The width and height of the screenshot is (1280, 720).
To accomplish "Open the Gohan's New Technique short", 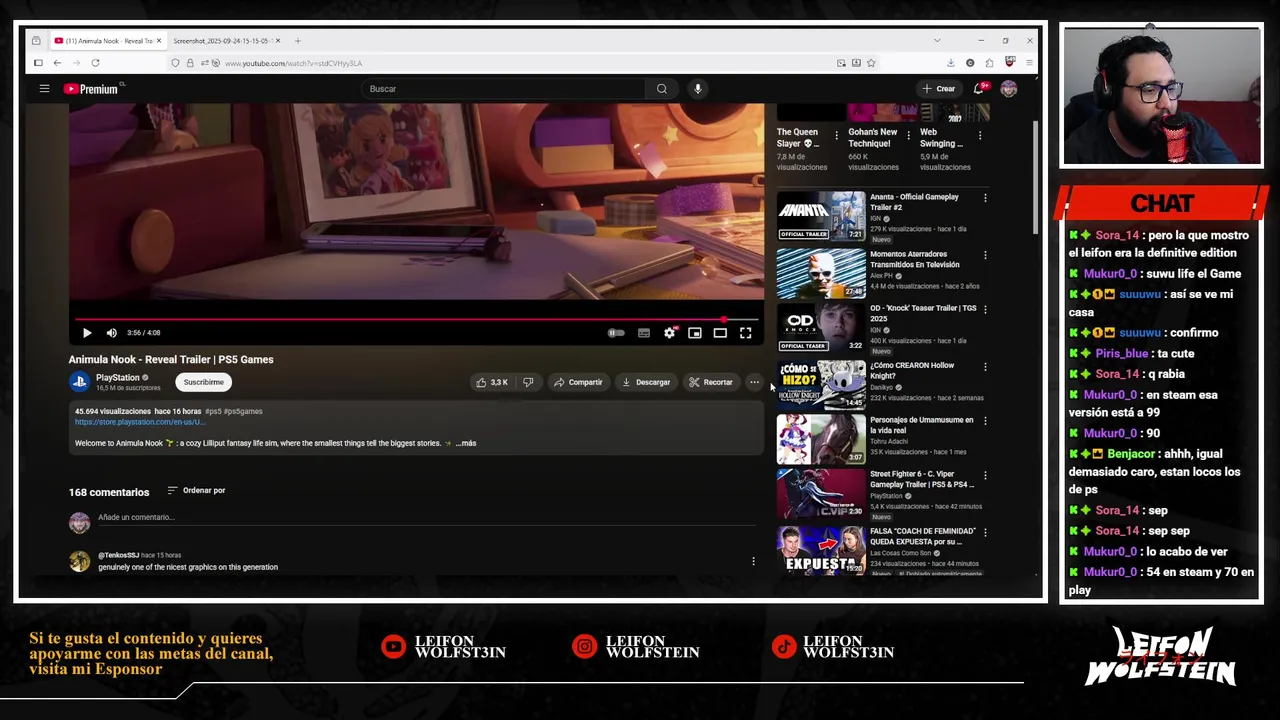I will pyautogui.click(x=873, y=137).
